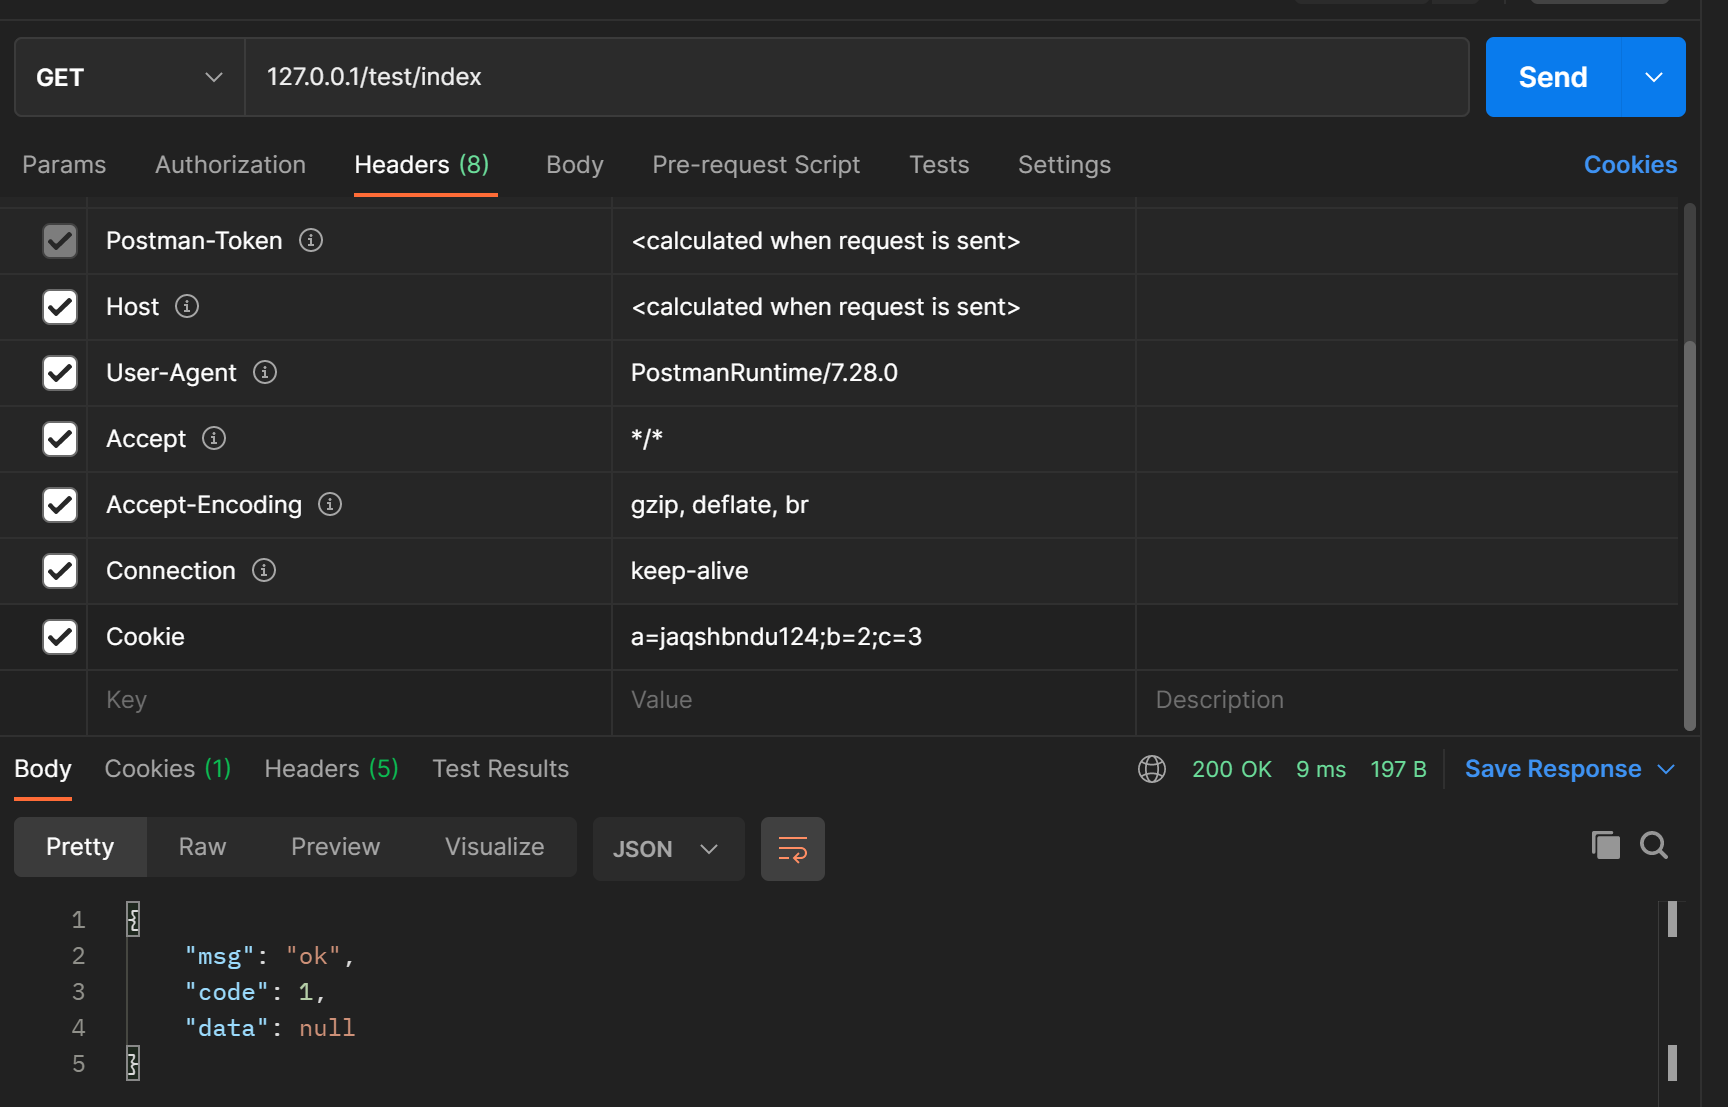The width and height of the screenshot is (1728, 1107).
Task: Click the Send button
Action: pyautogui.click(x=1552, y=77)
